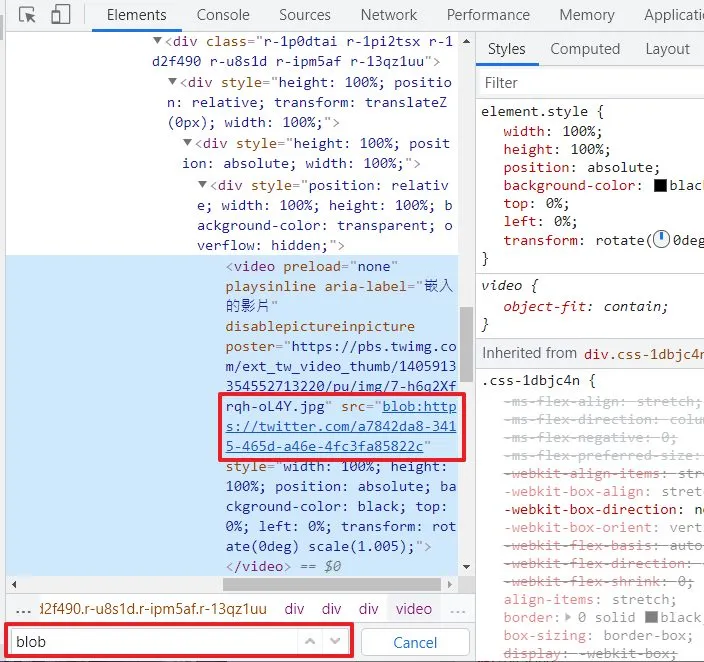Viewport: 704px width, 662px height.
Task: Select the Computed sub-tab
Action: [585, 49]
